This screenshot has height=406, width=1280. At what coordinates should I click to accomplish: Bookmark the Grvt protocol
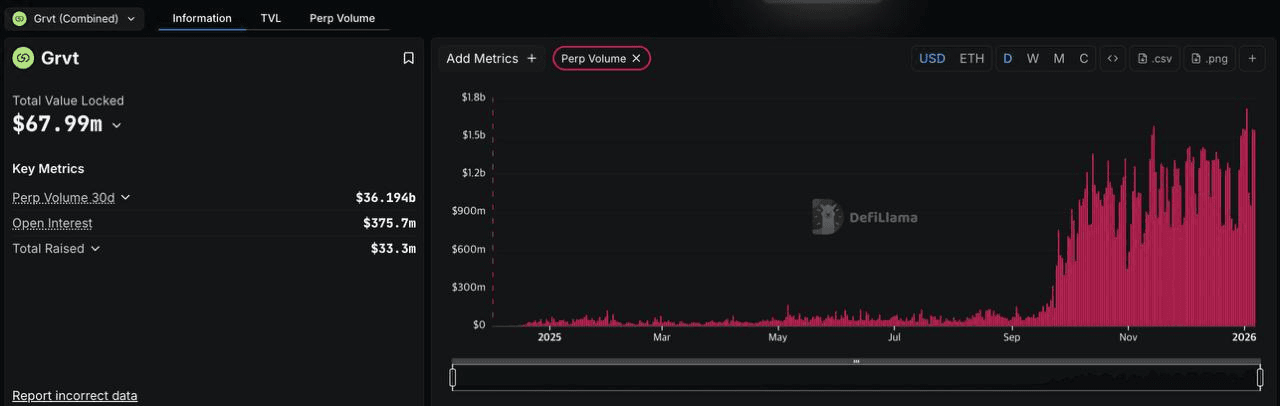click(408, 58)
